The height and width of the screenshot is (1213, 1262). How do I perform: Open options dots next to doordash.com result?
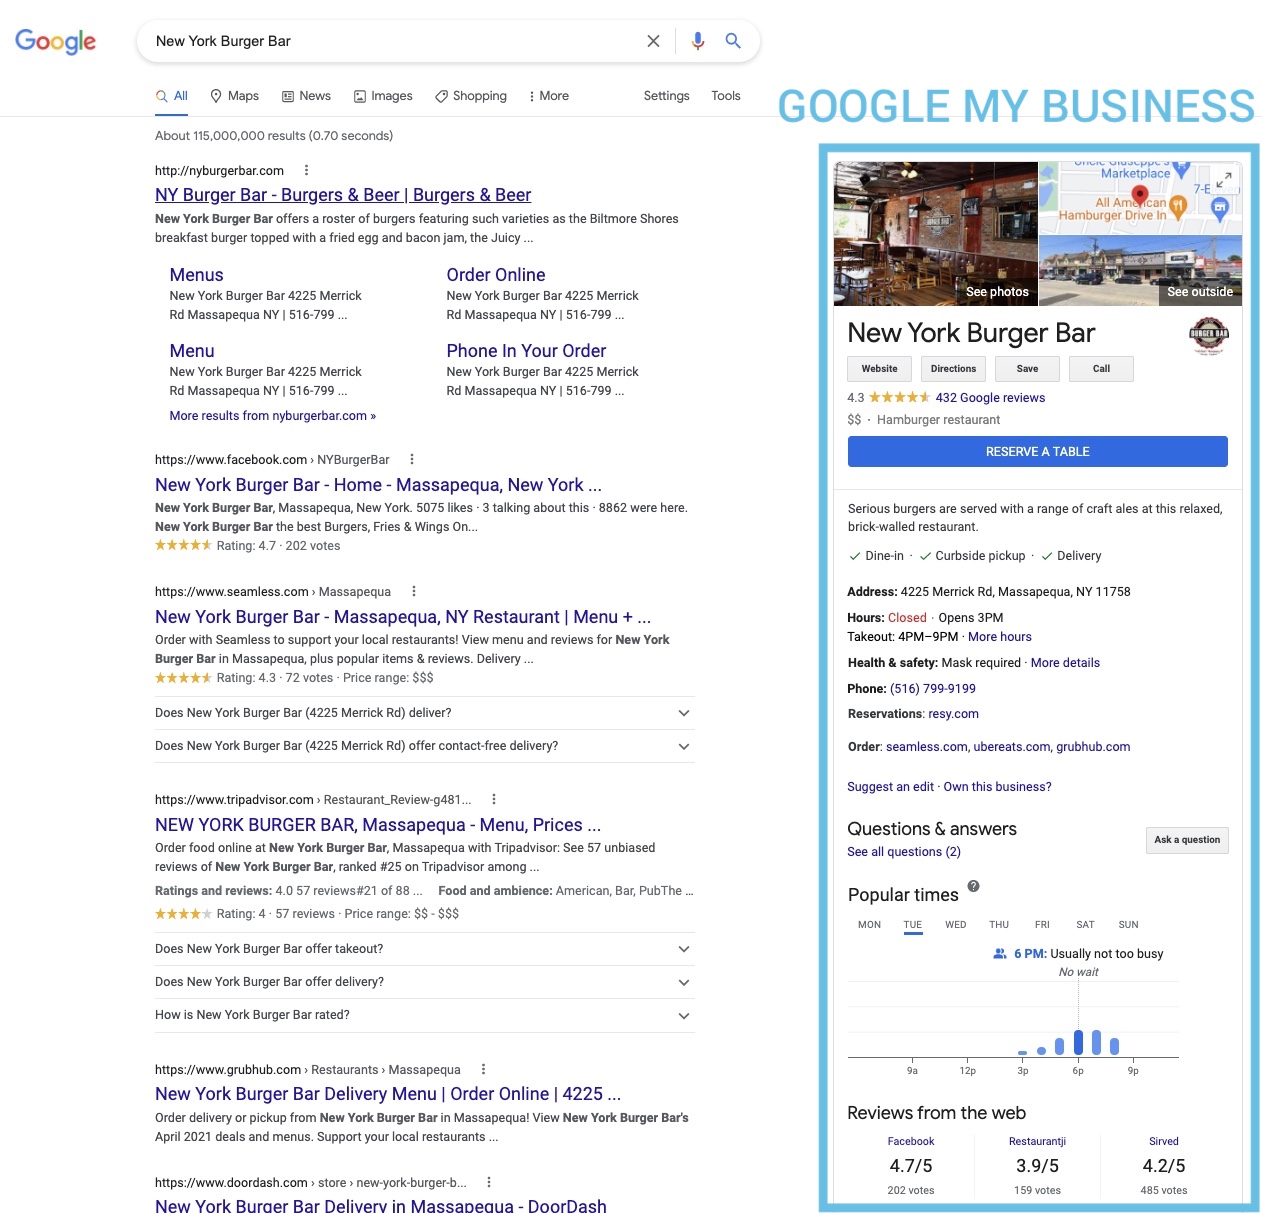point(488,1182)
